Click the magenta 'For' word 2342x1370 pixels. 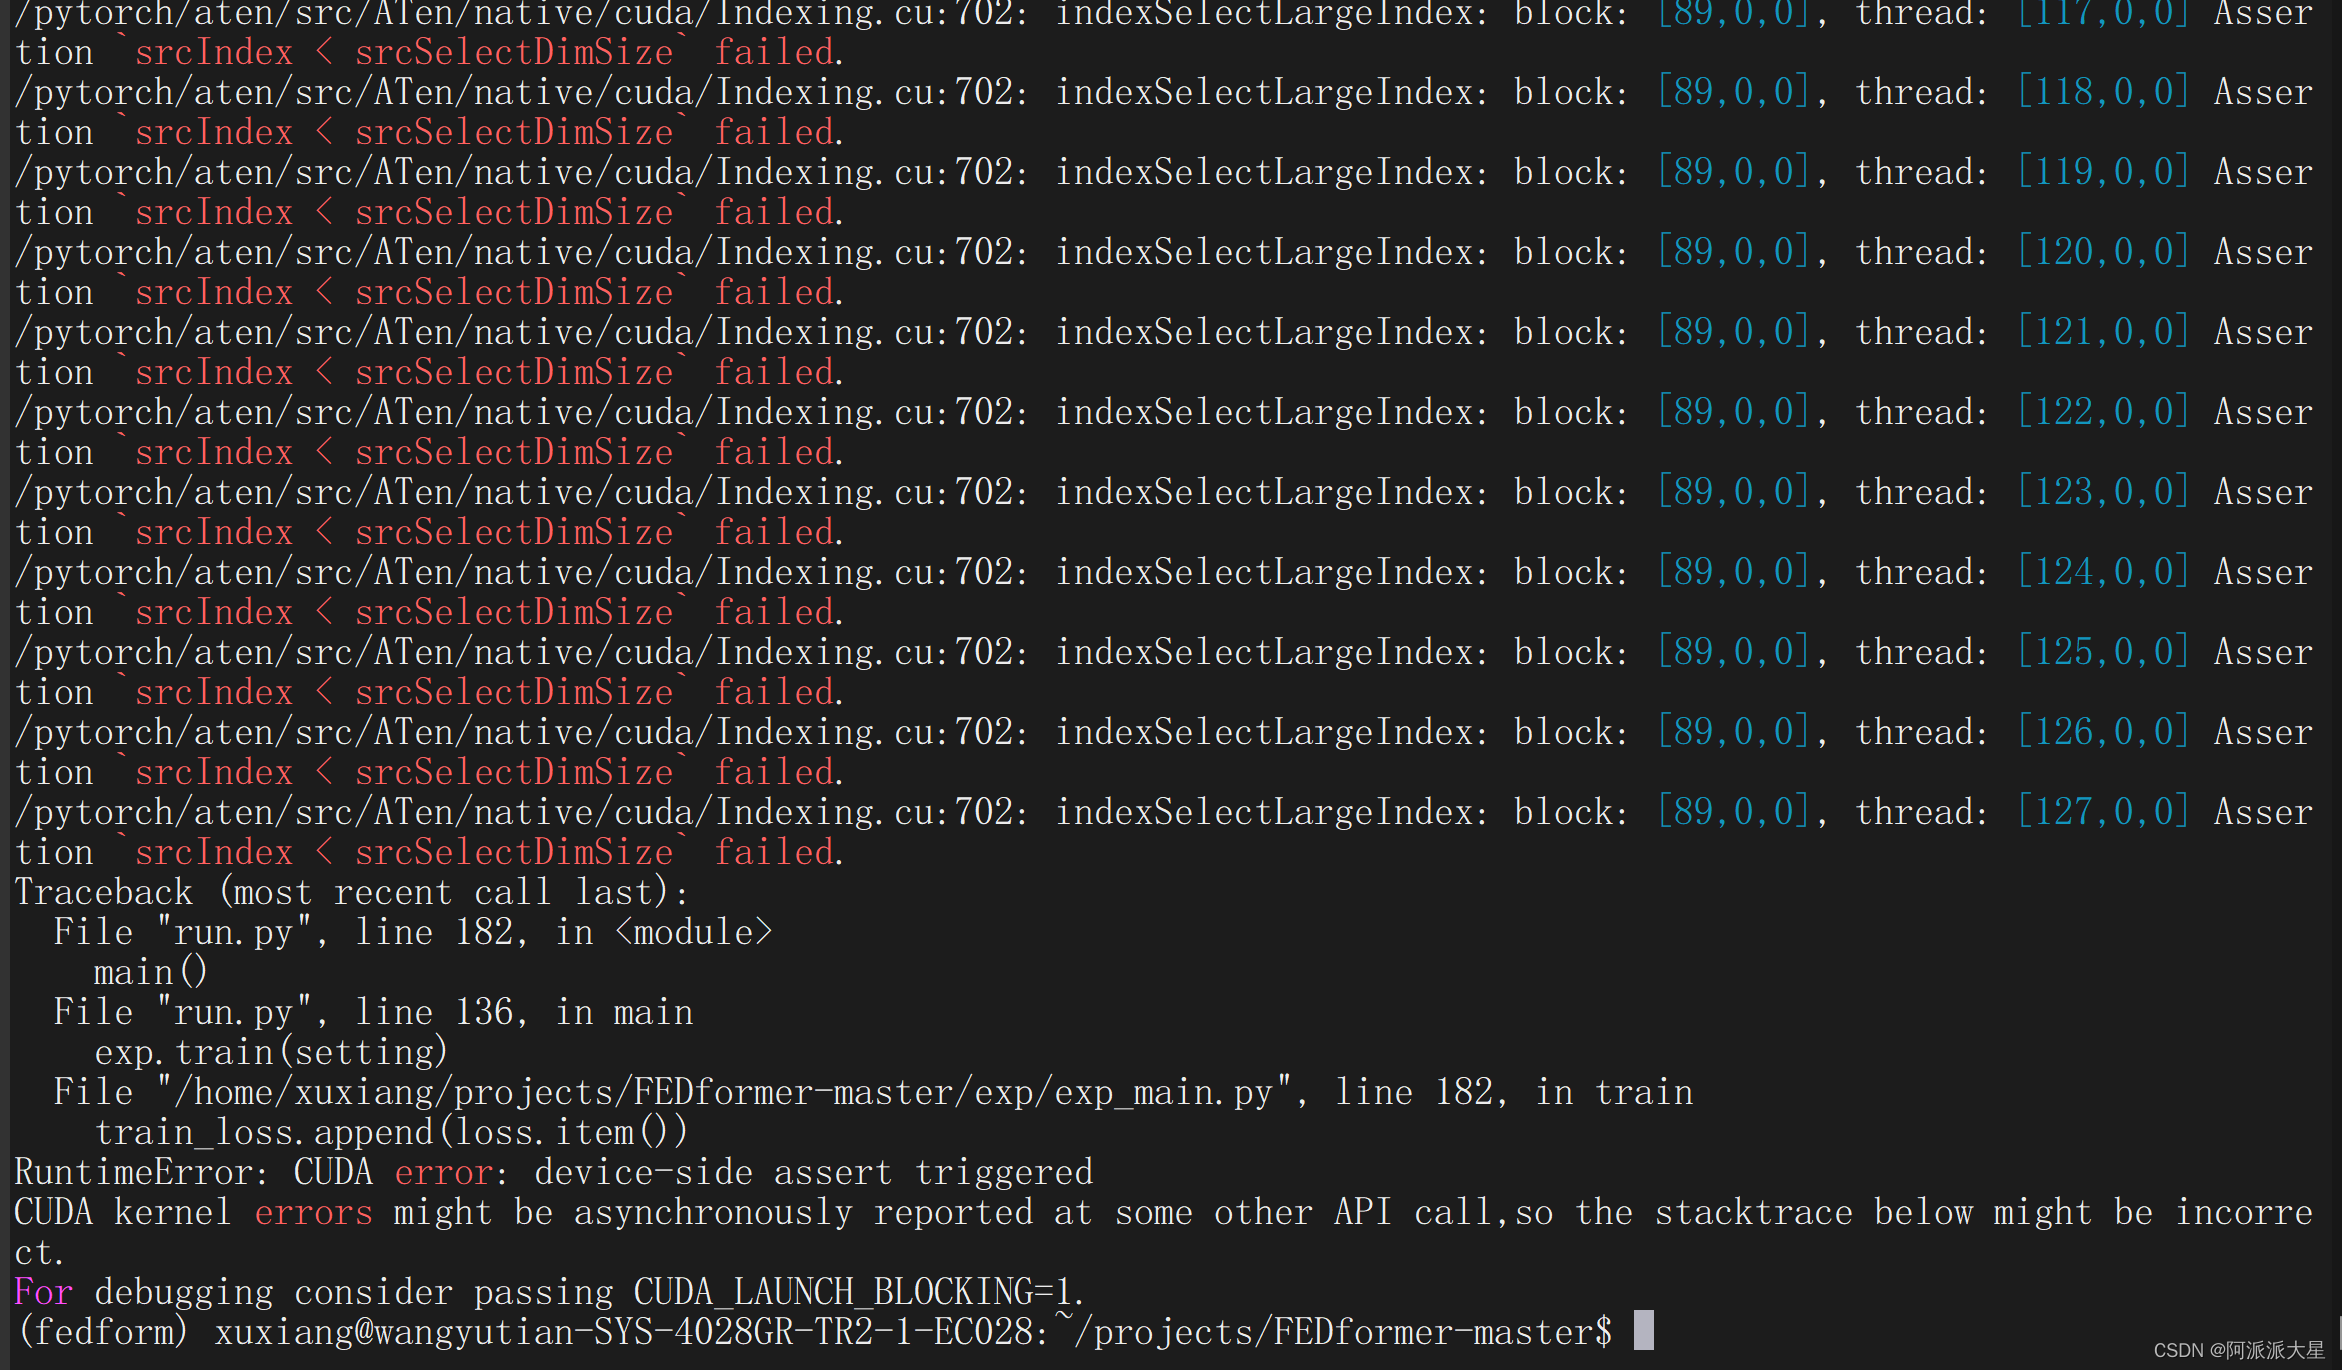click(43, 1292)
